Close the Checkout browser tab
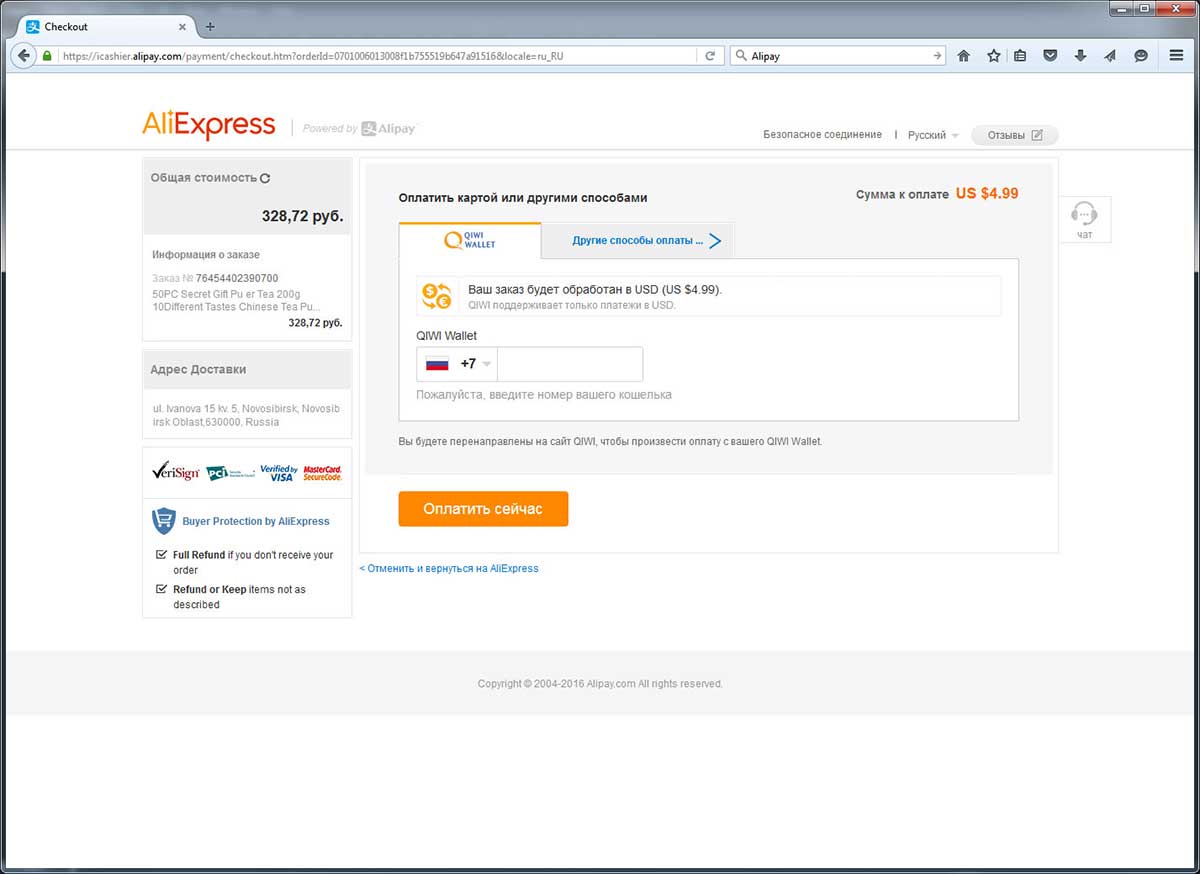Screen dimensions: 1200x874 click(182, 27)
